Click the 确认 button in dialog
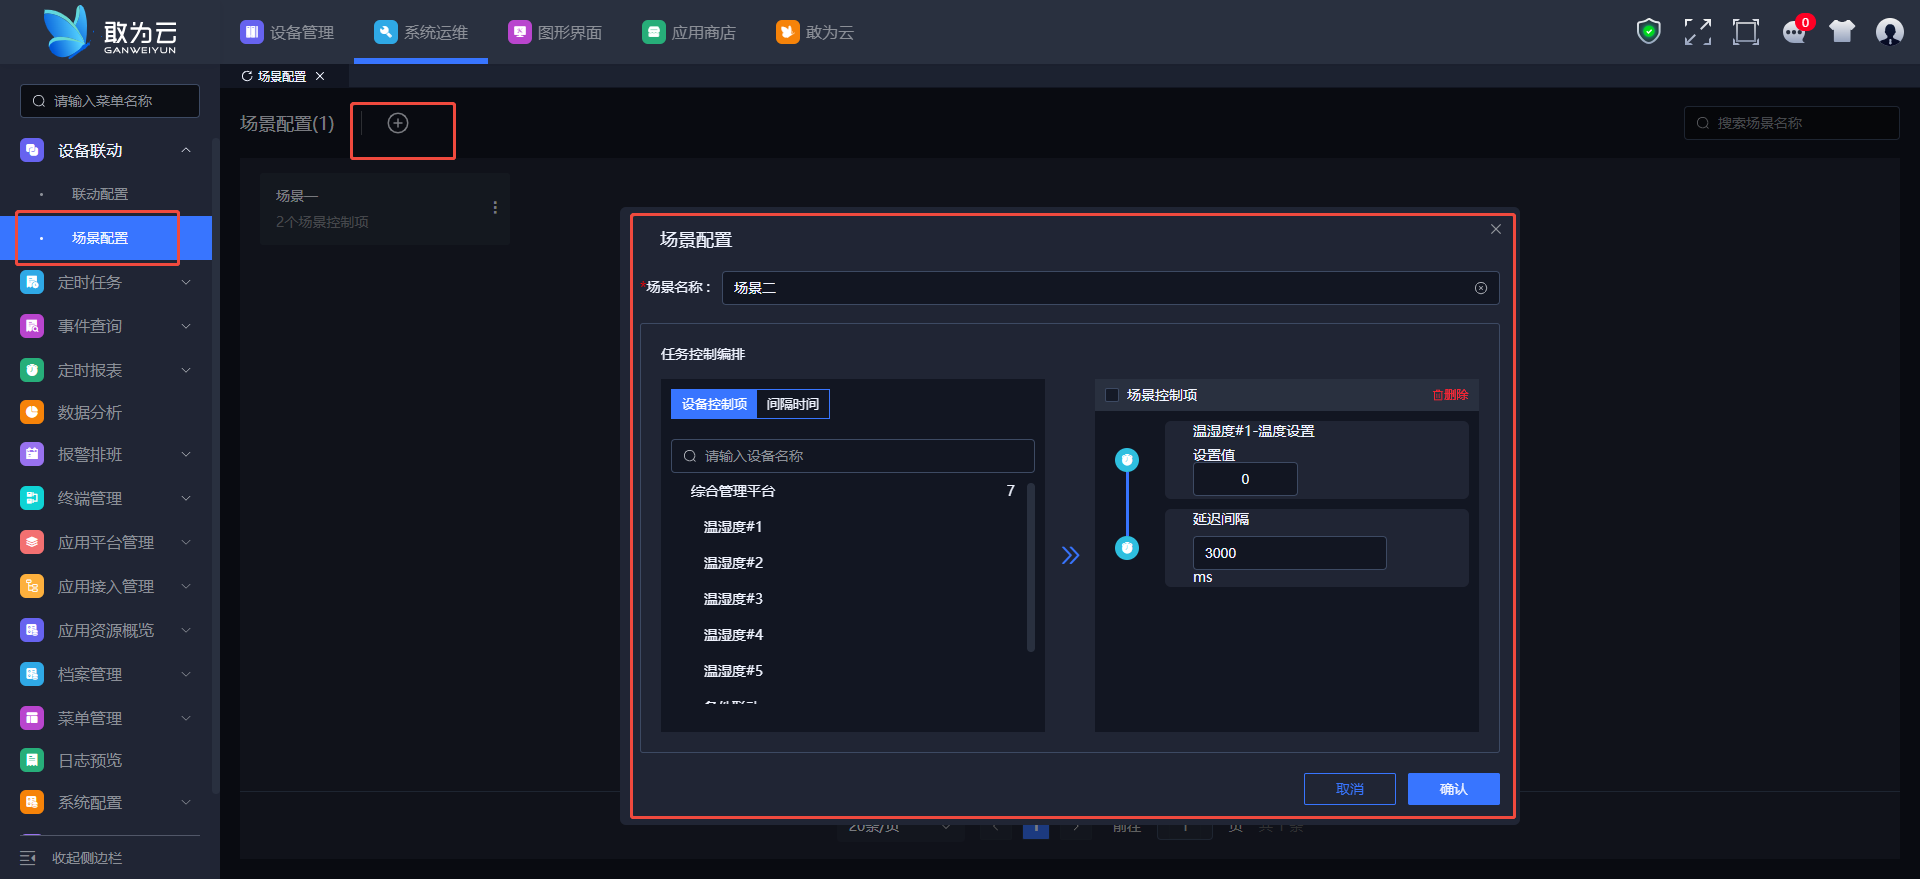The width and height of the screenshot is (1920, 879). pos(1453,789)
